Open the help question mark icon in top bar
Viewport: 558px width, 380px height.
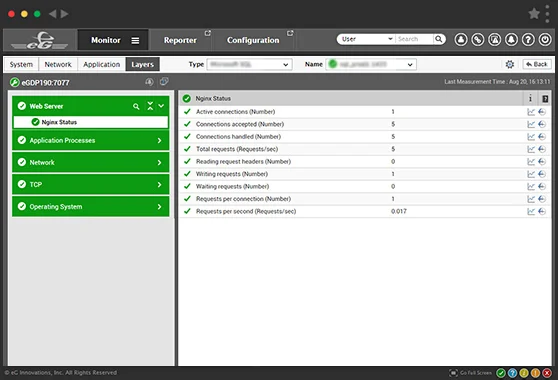528,39
